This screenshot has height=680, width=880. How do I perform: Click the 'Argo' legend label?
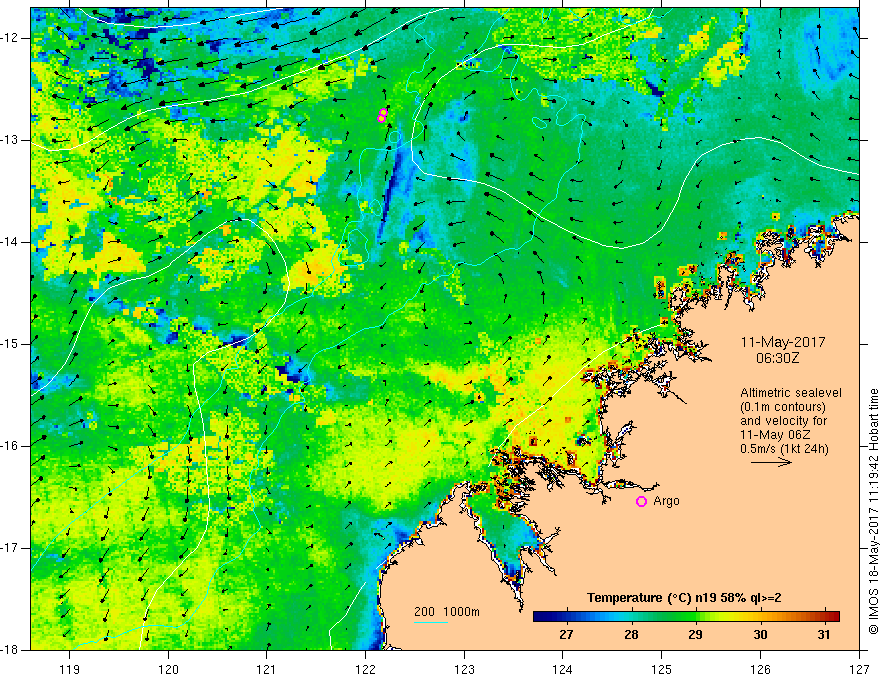click(x=666, y=501)
